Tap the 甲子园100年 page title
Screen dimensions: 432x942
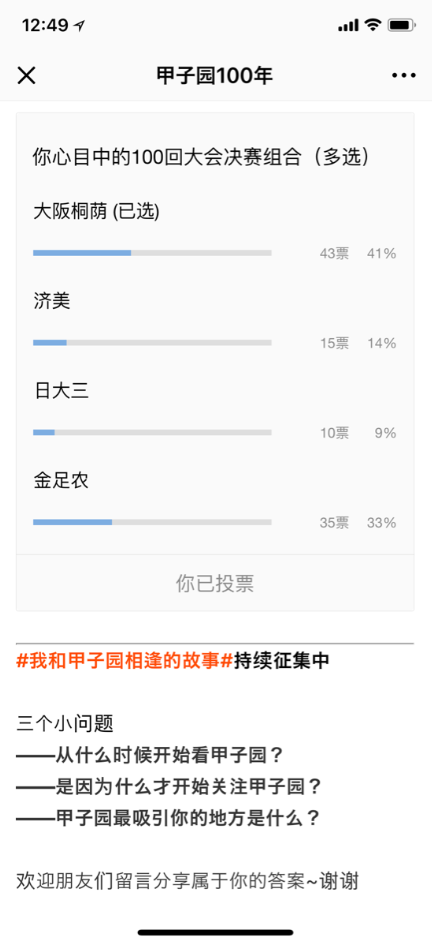coord(214,75)
